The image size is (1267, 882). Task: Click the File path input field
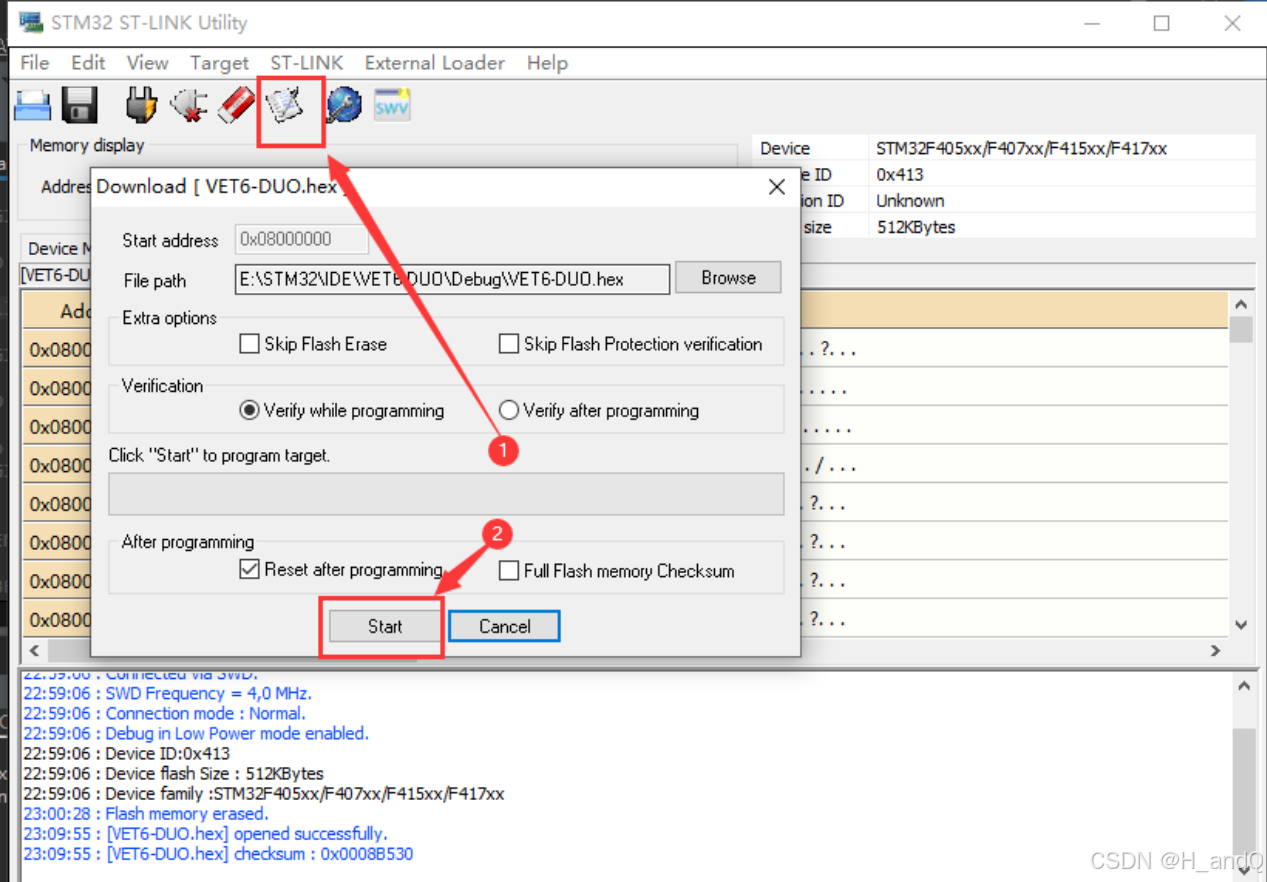[x=452, y=279]
